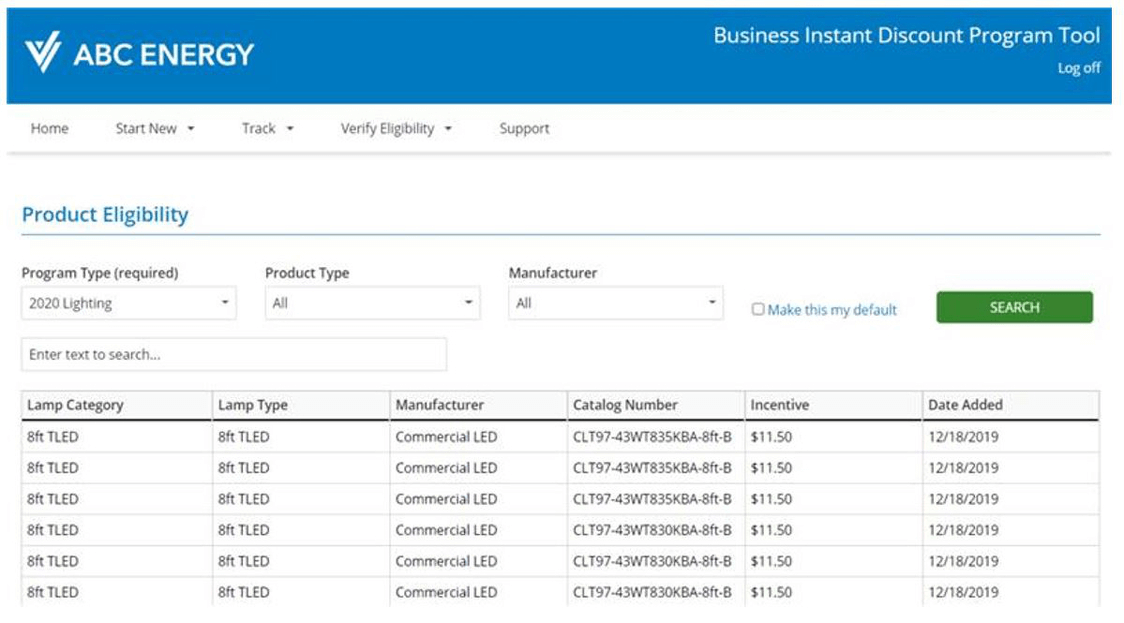
Task: Sort by the Catalog Number column header
Action: pyautogui.click(x=625, y=405)
